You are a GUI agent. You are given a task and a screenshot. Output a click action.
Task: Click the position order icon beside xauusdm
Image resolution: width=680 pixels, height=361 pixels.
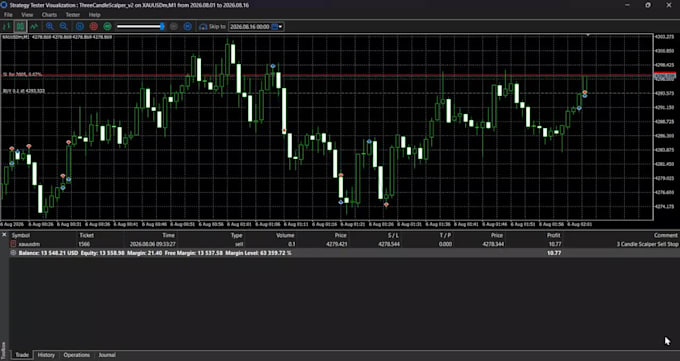pos(13,244)
